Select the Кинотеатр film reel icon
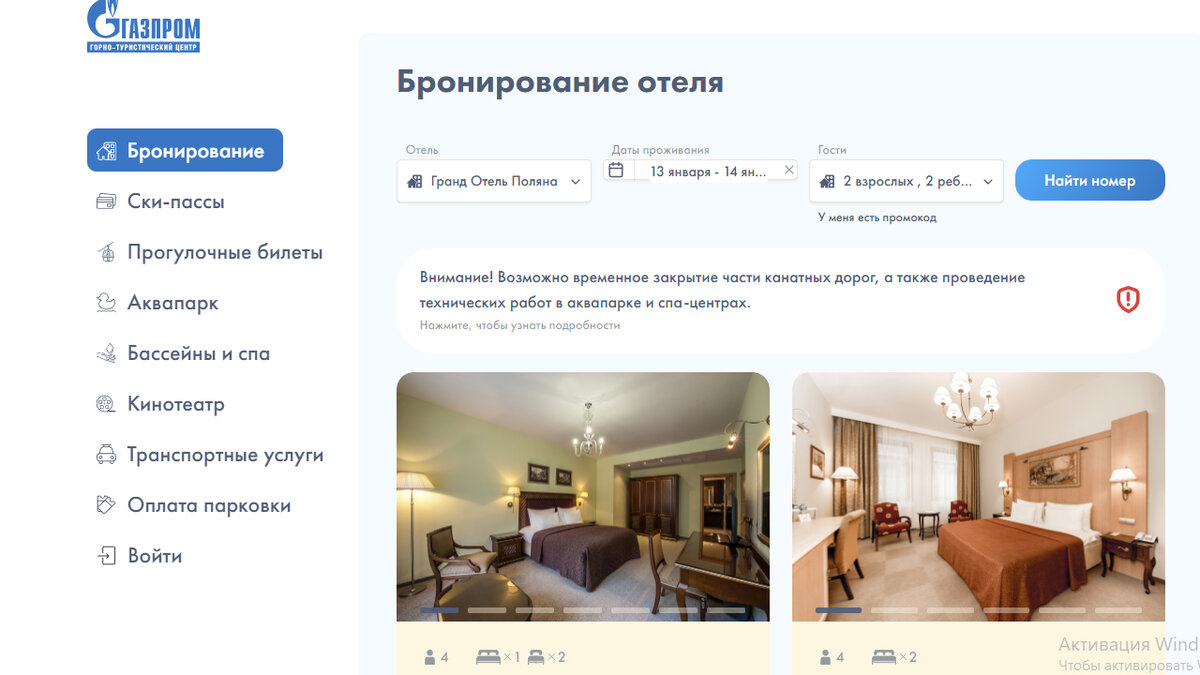 point(105,404)
